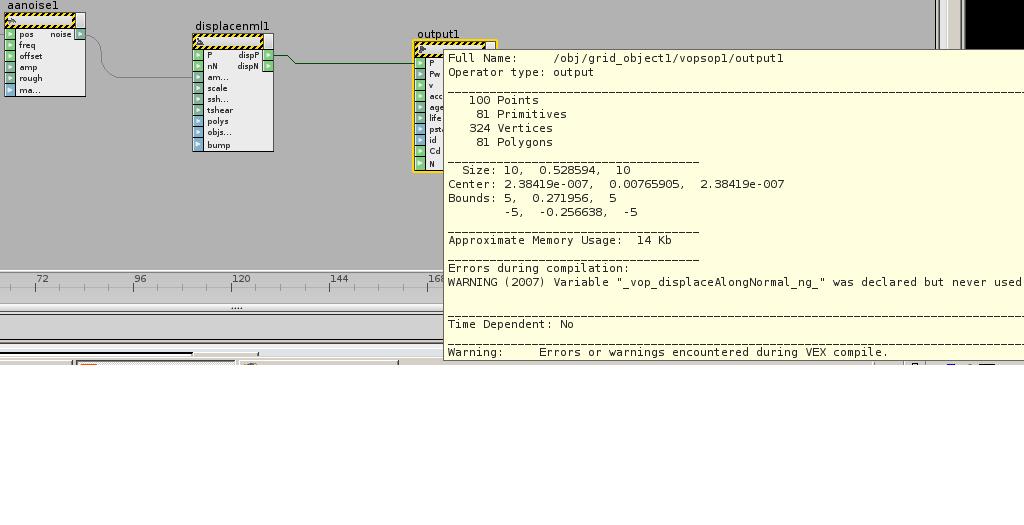Select the dispN output connector on displacenml1
This screenshot has width=1024, height=525.
[268, 66]
